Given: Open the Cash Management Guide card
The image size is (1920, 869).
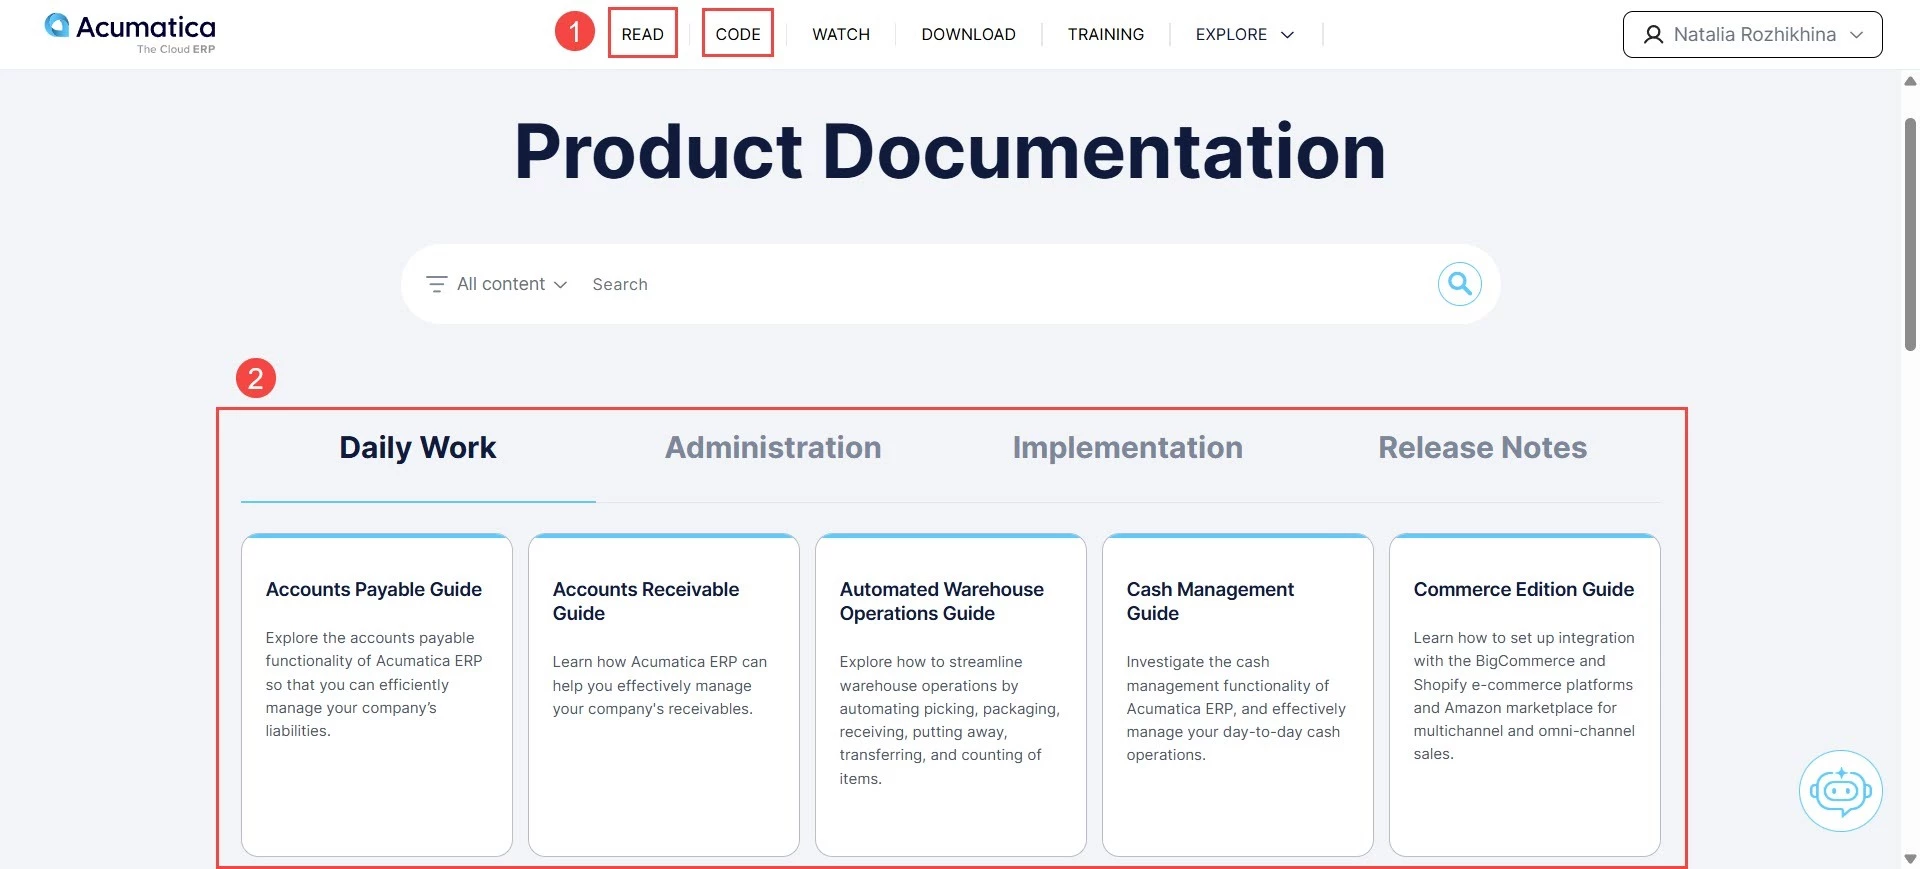Looking at the screenshot, I should click(1238, 695).
